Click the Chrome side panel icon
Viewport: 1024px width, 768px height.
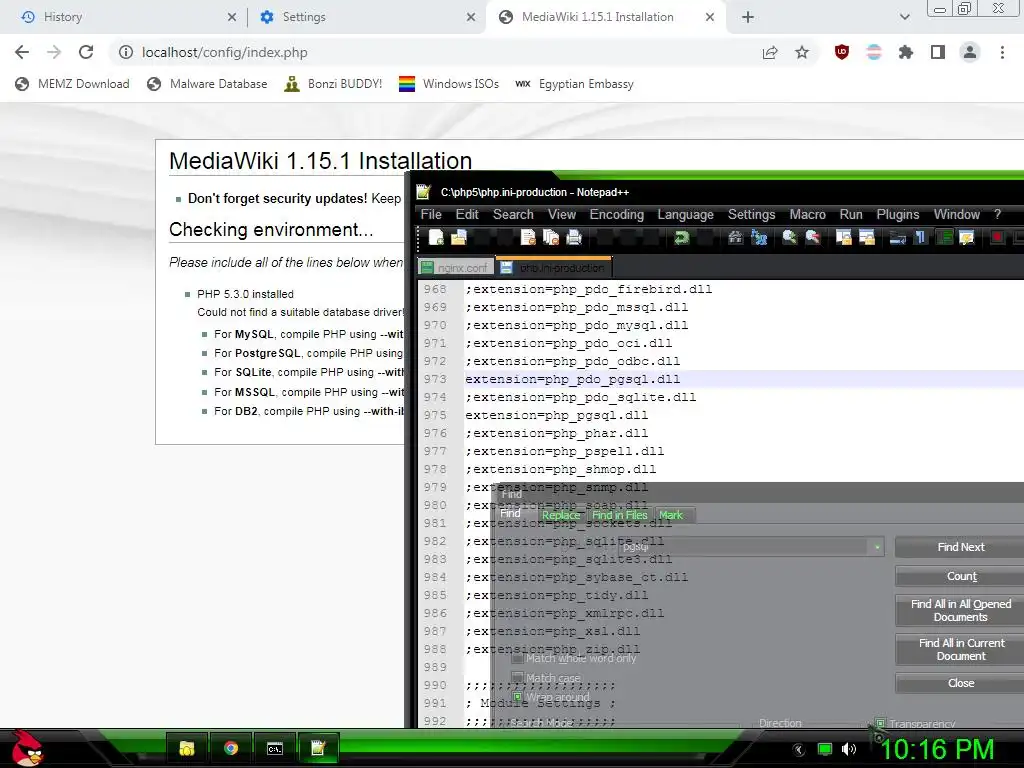[x=938, y=52]
